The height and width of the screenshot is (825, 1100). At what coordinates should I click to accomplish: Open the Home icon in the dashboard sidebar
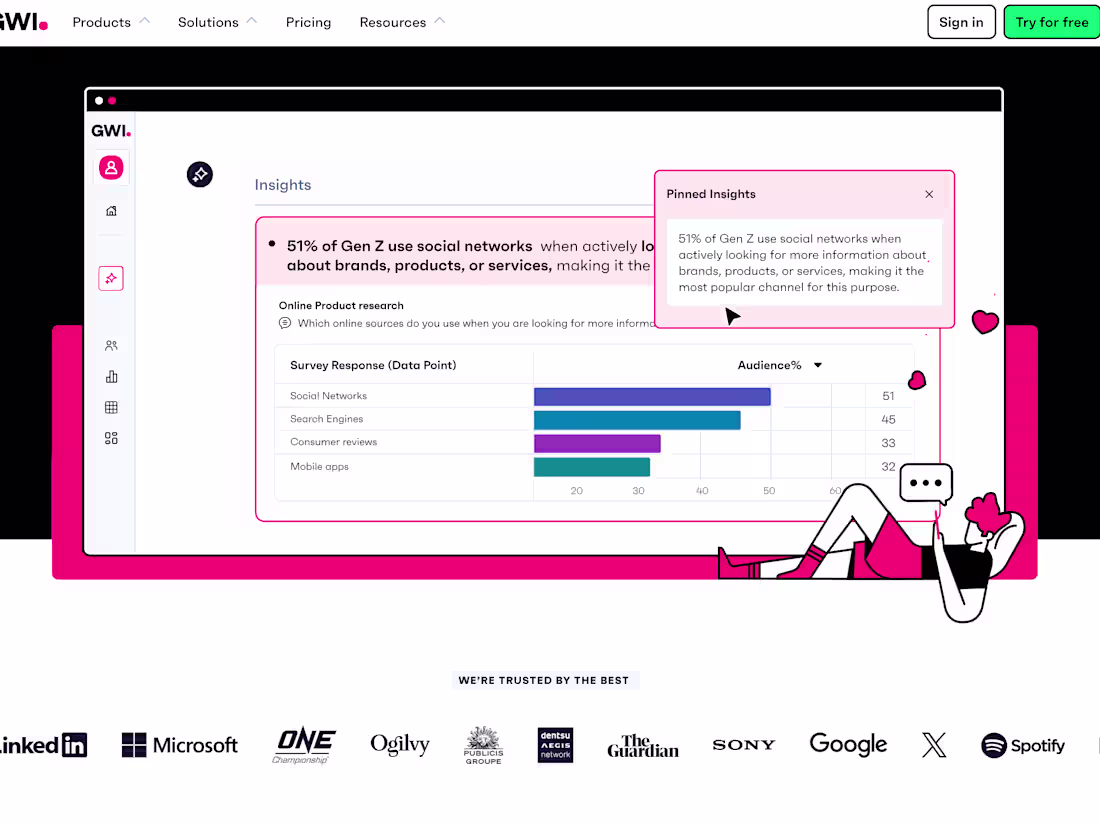point(110,210)
